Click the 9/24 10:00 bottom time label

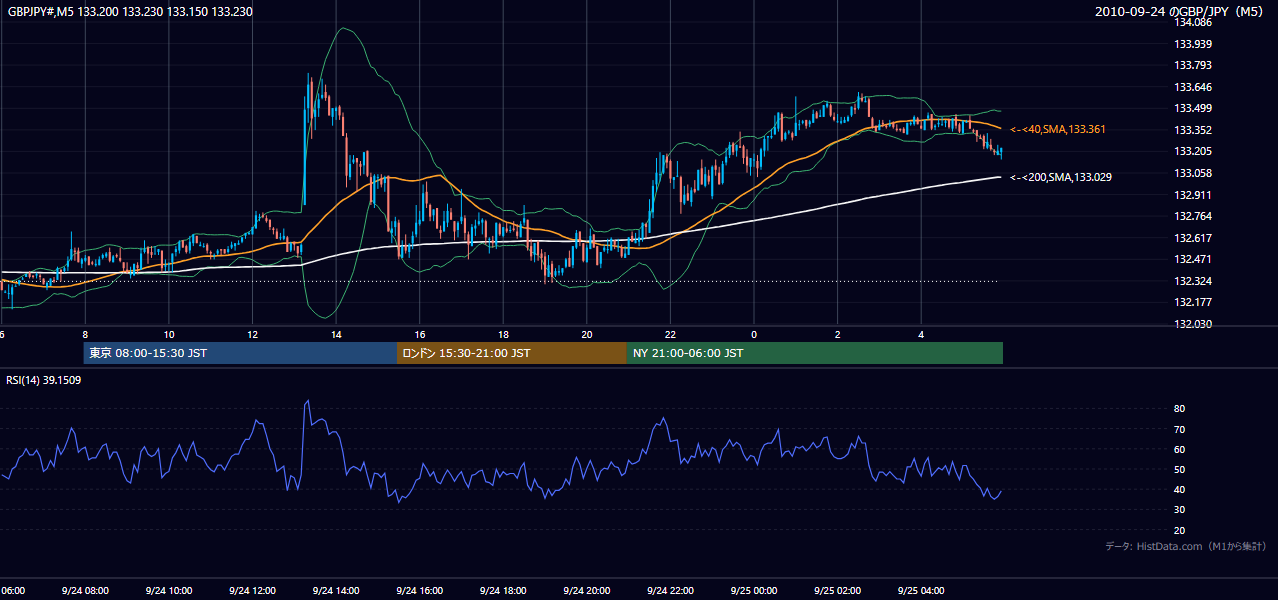tap(168, 590)
